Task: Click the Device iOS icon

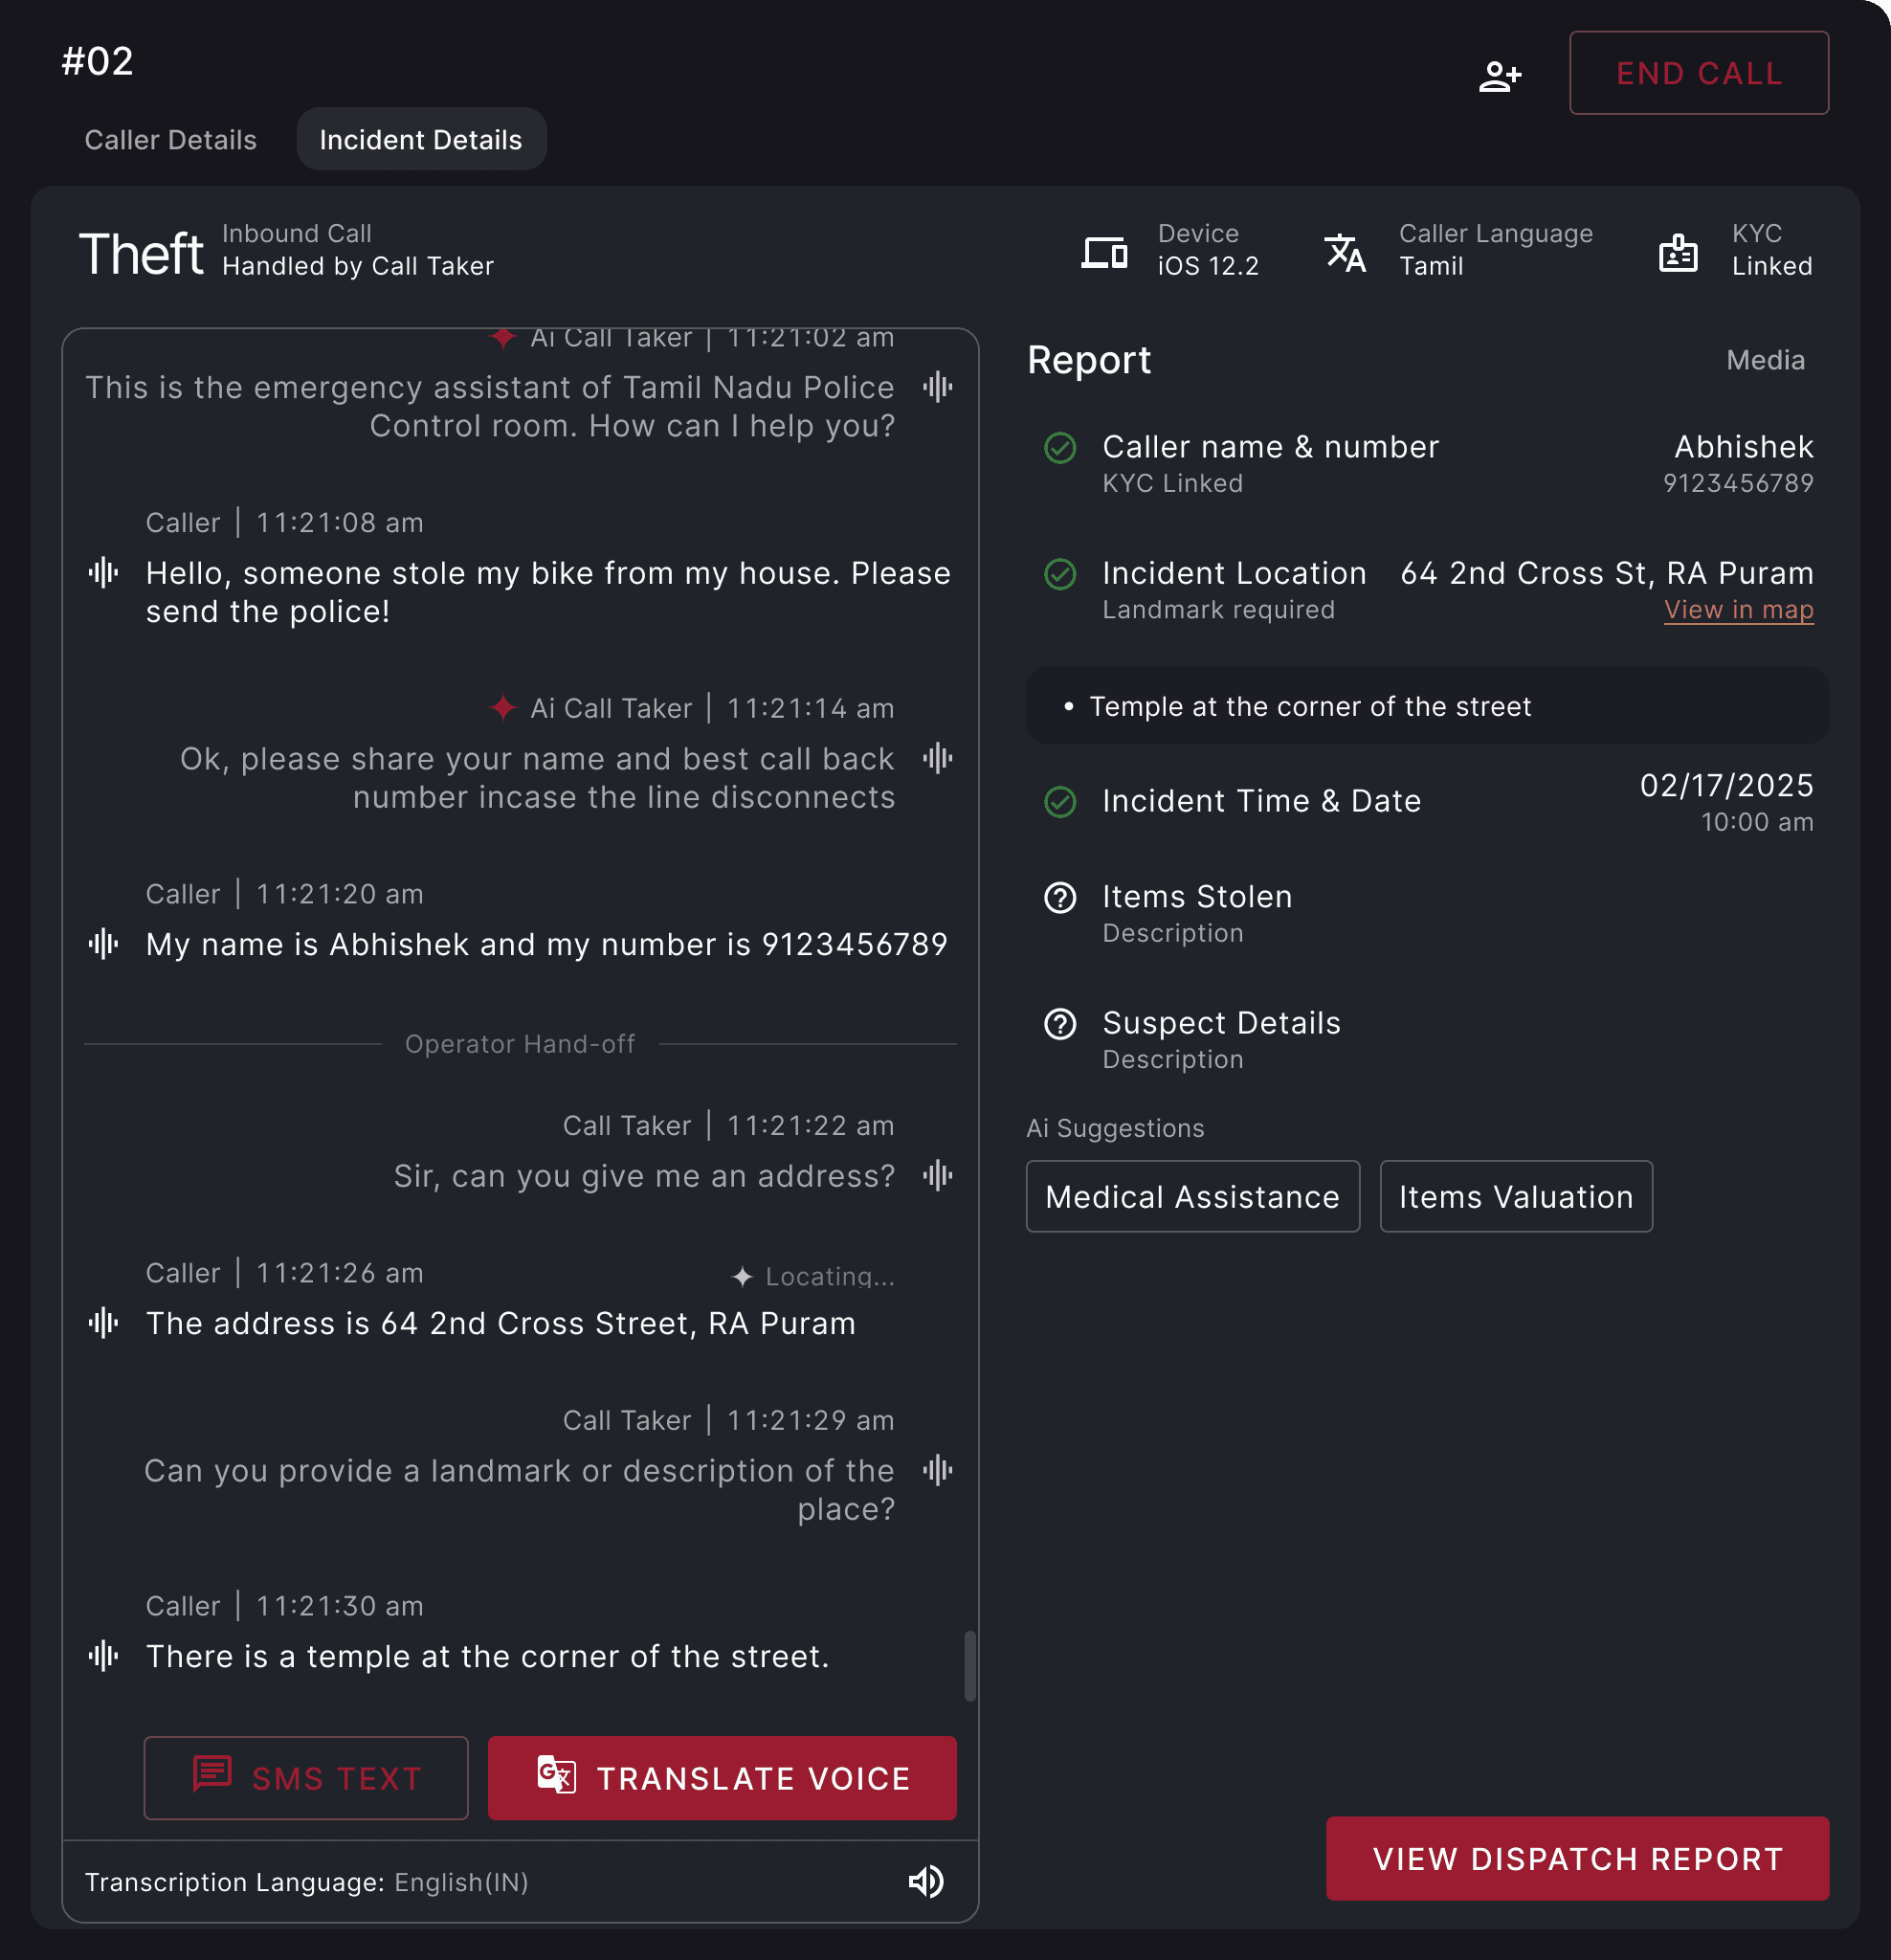Action: (1104, 252)
